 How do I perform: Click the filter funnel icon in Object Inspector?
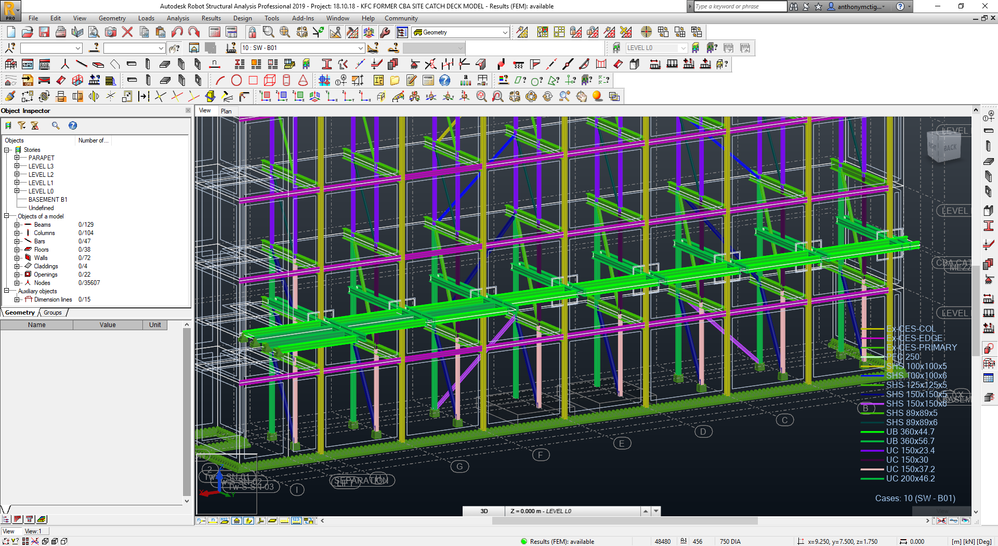[22, 125]
